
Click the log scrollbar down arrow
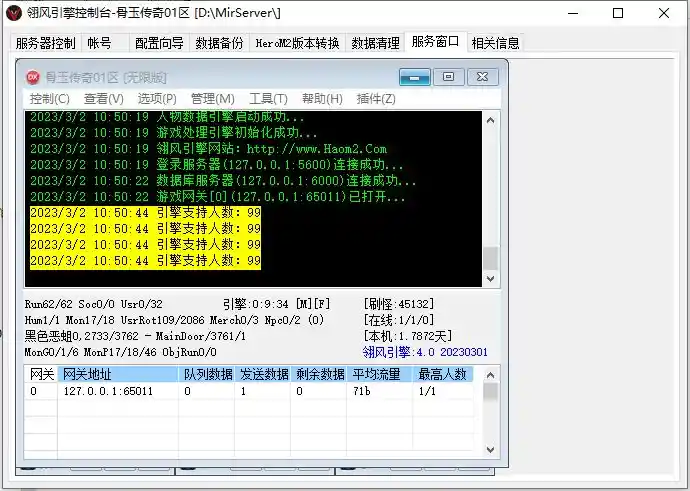coord(491,278)
